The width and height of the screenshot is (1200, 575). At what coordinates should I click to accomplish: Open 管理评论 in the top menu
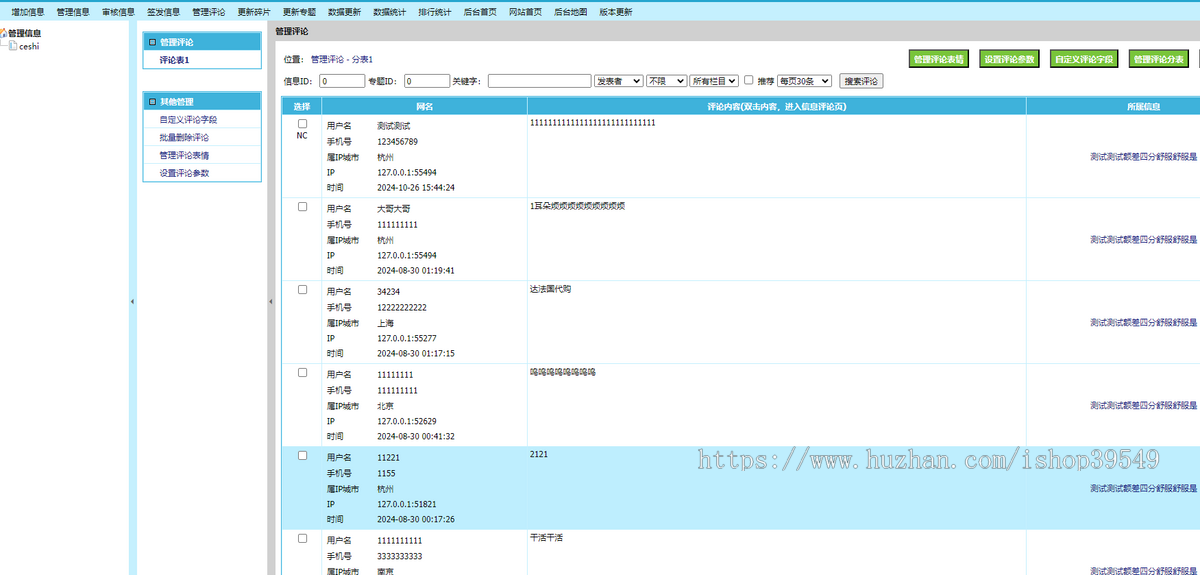point(208,12)
